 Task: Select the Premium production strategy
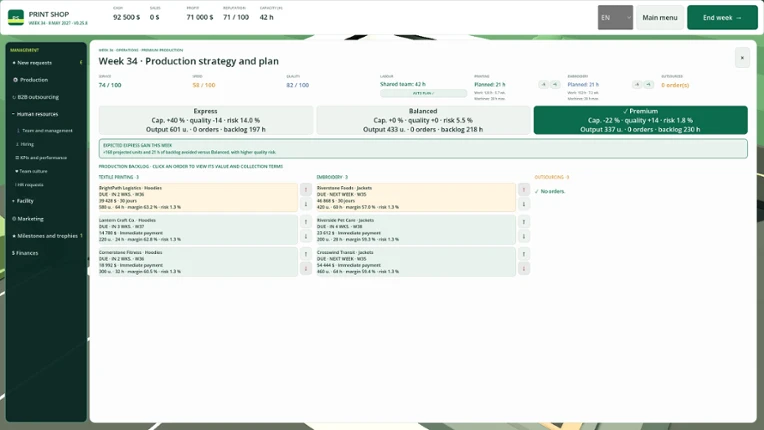click(640, 120)
